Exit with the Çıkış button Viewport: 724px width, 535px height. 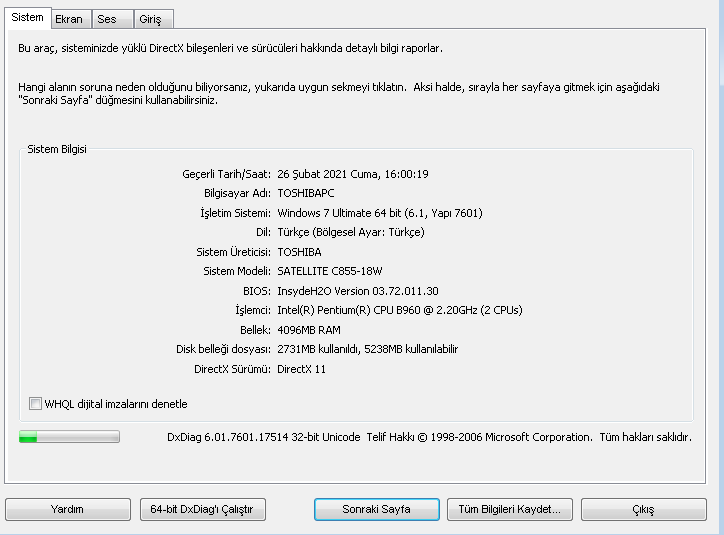point(644,509)
